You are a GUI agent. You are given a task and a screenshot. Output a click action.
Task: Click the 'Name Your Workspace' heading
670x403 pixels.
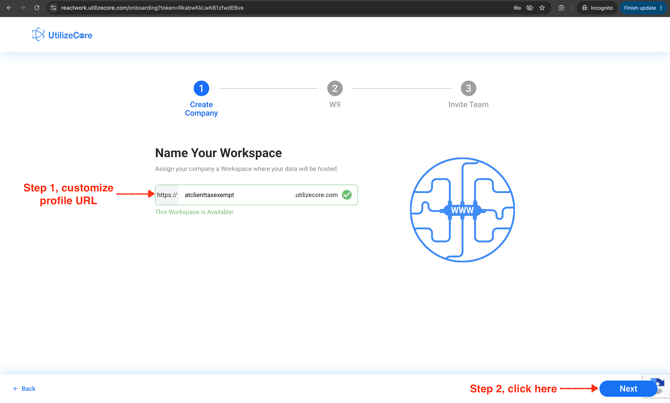pyautogui.click(x=218, y=153)
